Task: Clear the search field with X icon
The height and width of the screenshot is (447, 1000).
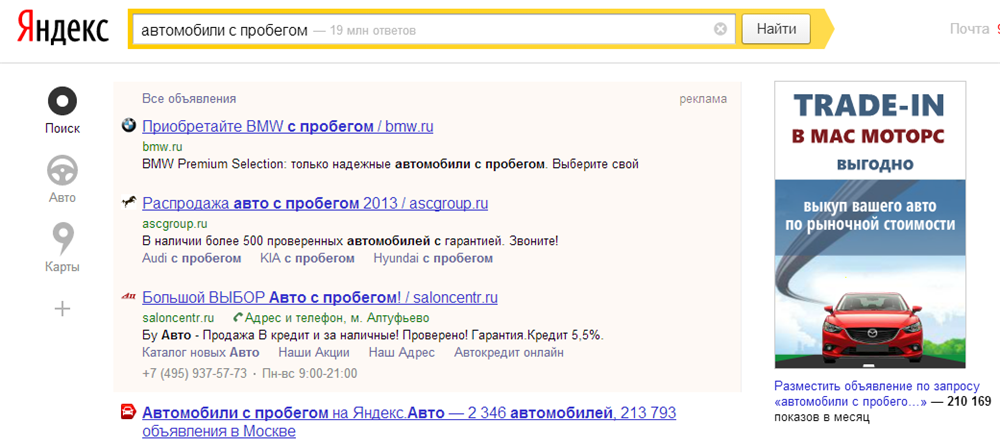Action: pyautogui.click(x=720, y=30)
